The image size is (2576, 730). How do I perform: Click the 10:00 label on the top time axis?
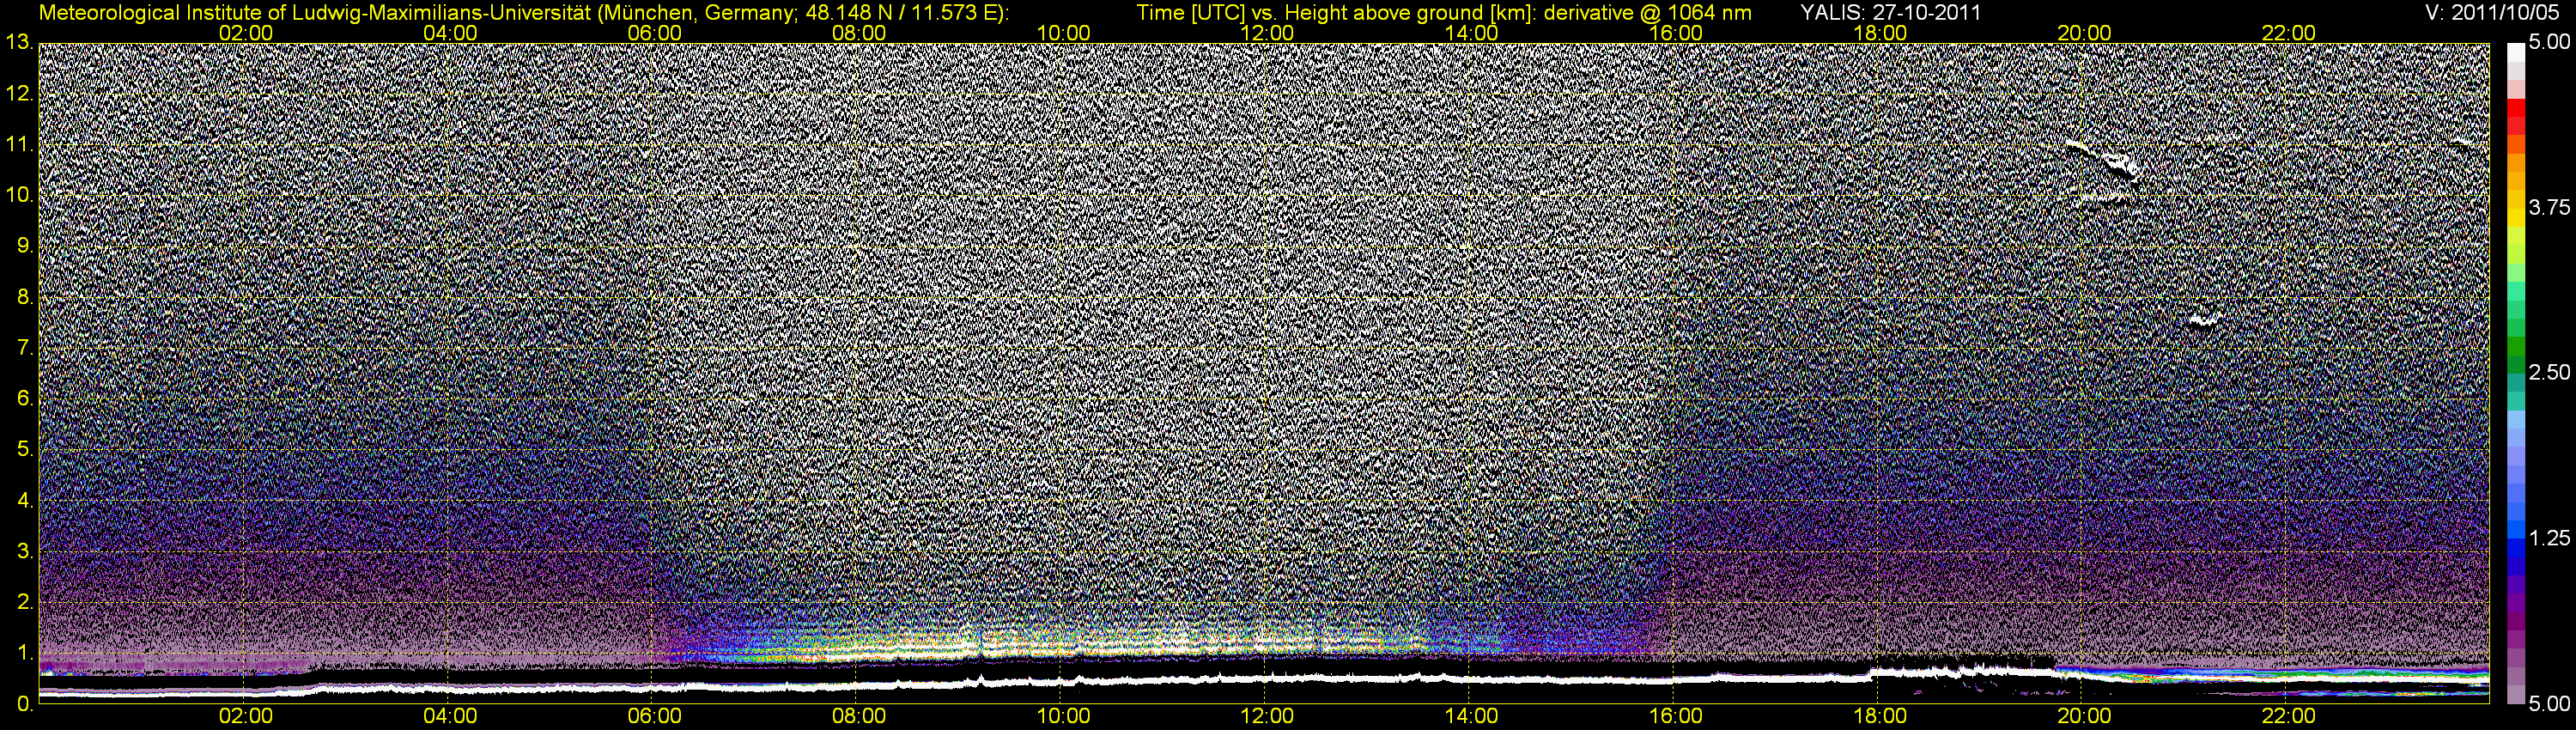coord(1063,33)
